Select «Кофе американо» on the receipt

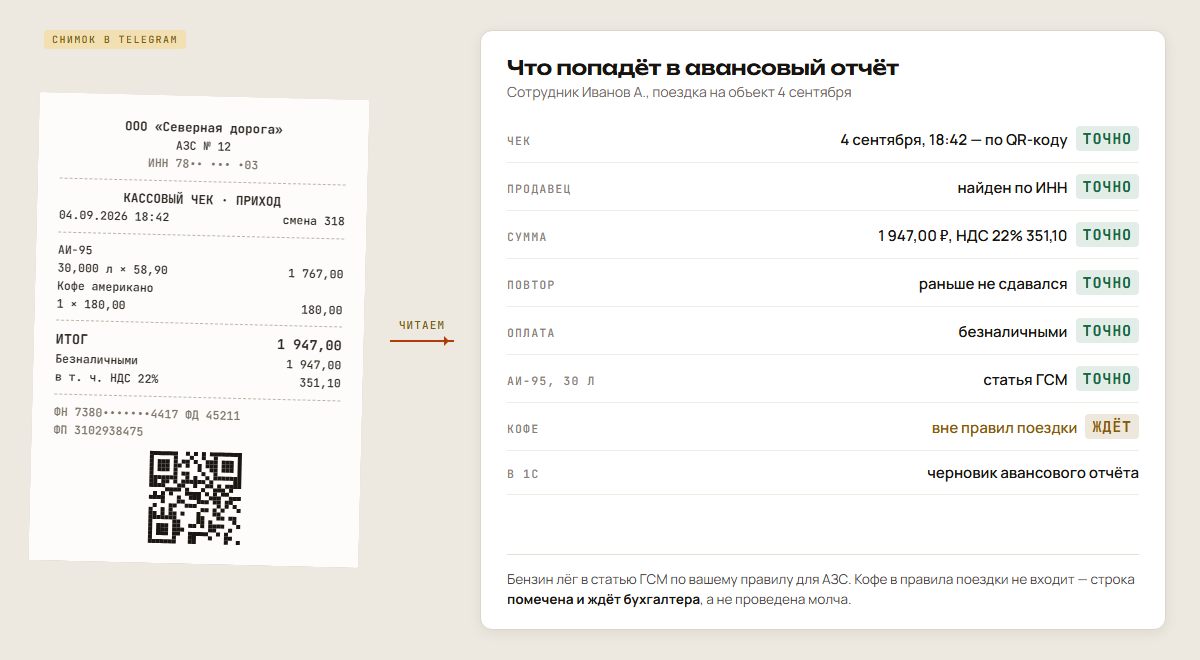point(105,287)
